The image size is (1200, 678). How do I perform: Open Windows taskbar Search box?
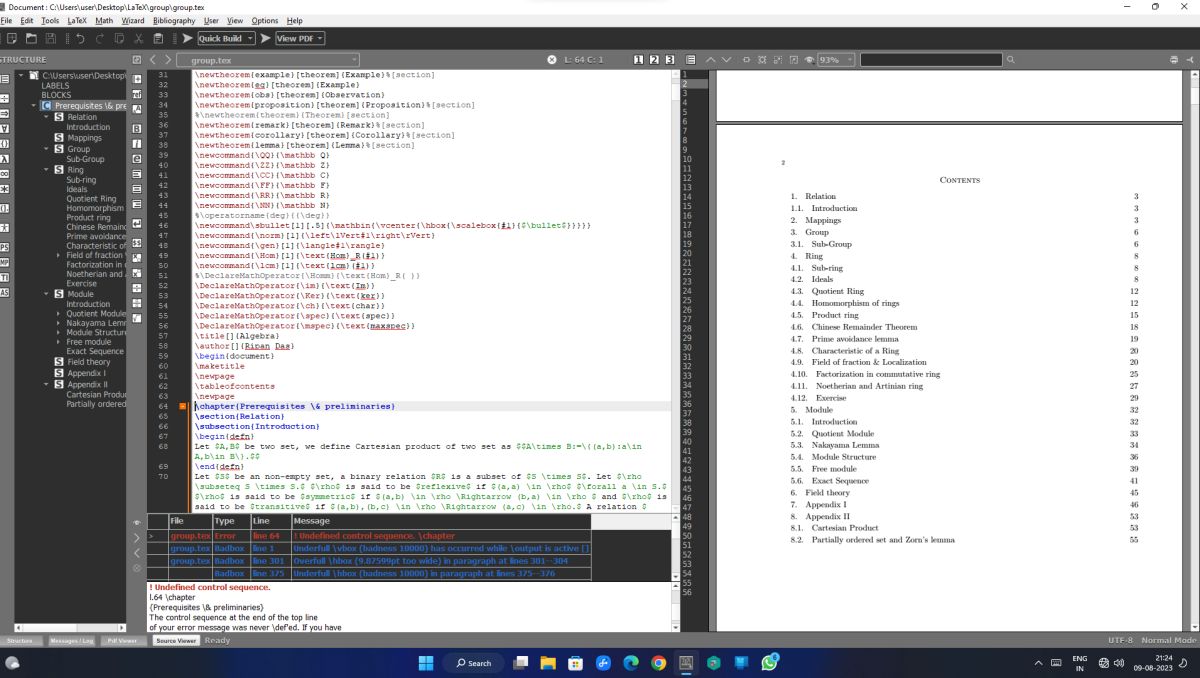473,662
